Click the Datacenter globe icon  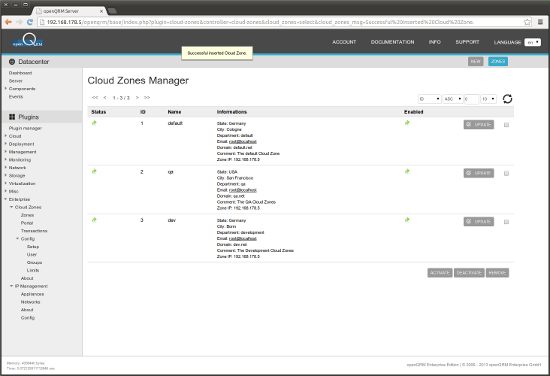coord(12,62)
